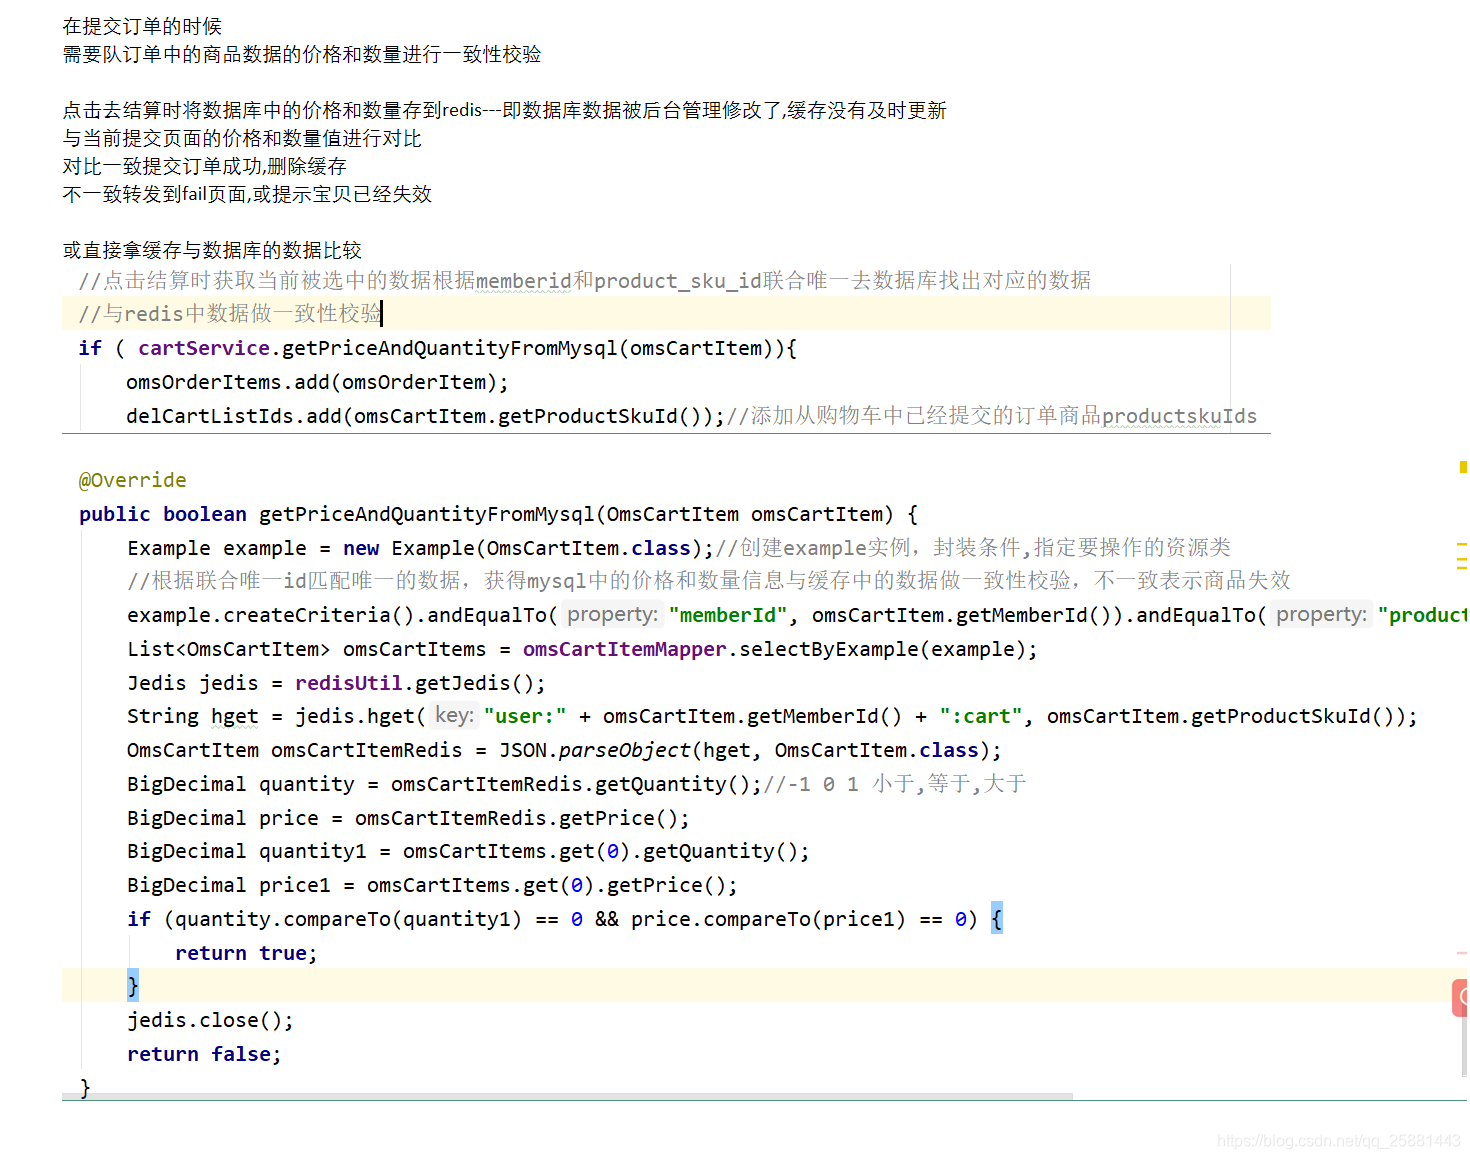Click the 'if ( cartService.getPriceAndQuantityFromMysql' line
The height and width of the screenshot is (1159, 1470).
pyautogui.click(x=437, y=348)
